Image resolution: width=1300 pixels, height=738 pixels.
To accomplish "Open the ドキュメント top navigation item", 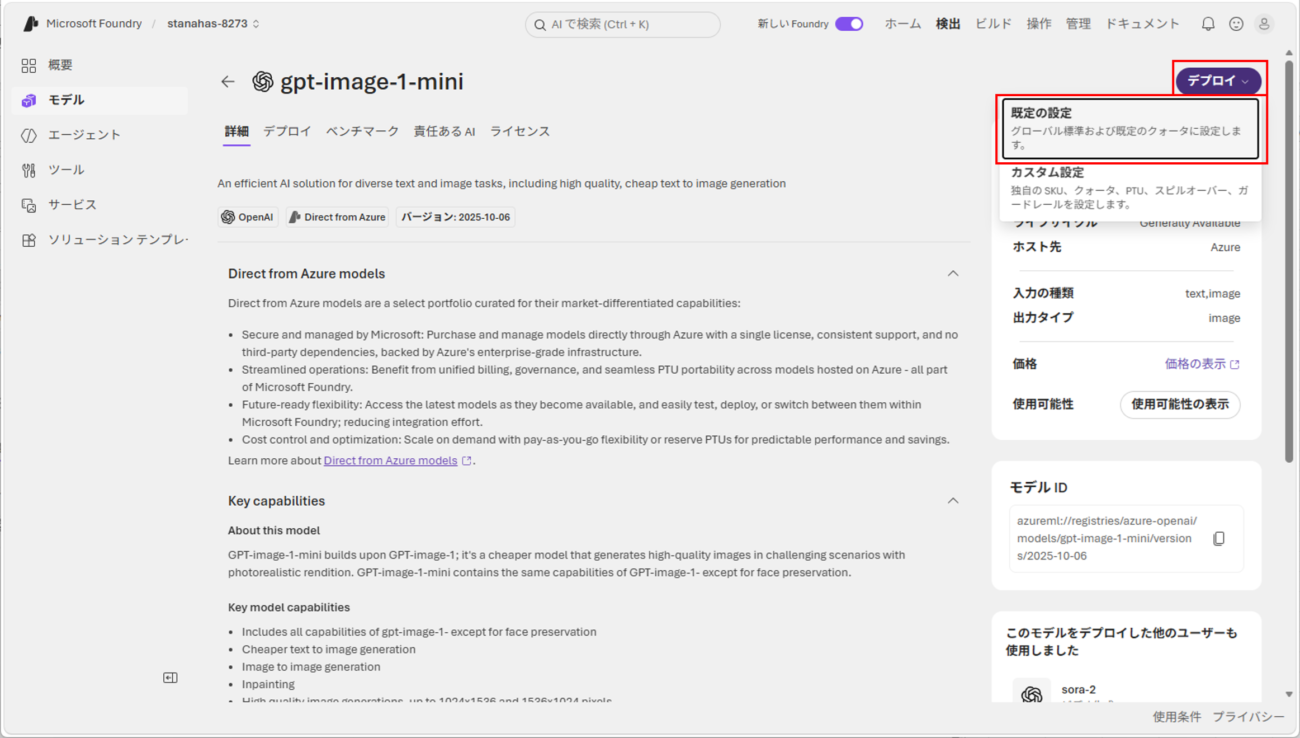I will 1142,24.
